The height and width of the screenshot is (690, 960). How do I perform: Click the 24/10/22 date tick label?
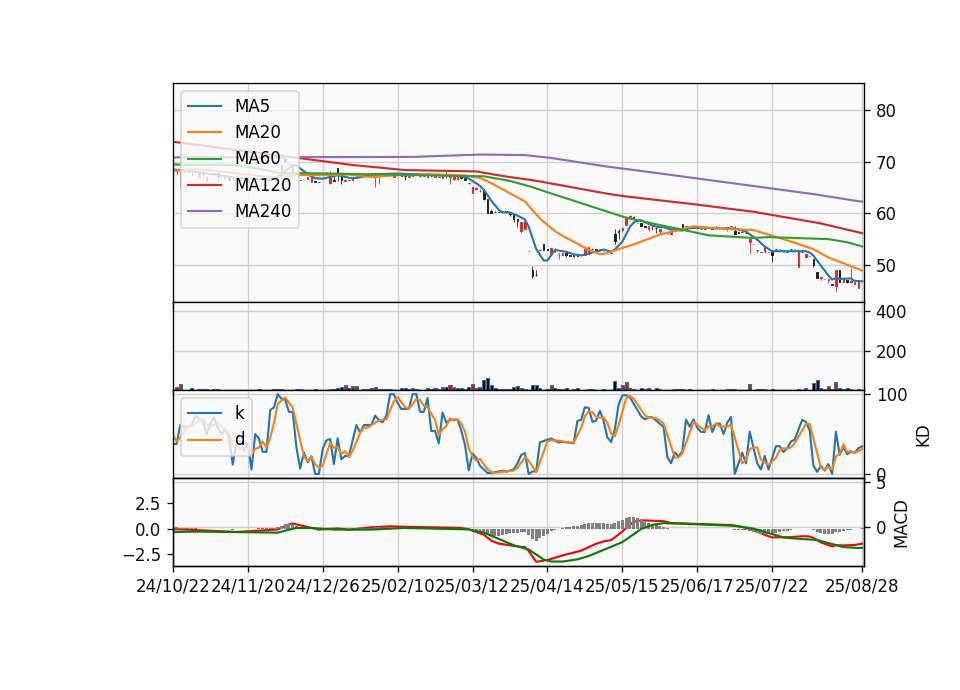pos(173,586)
